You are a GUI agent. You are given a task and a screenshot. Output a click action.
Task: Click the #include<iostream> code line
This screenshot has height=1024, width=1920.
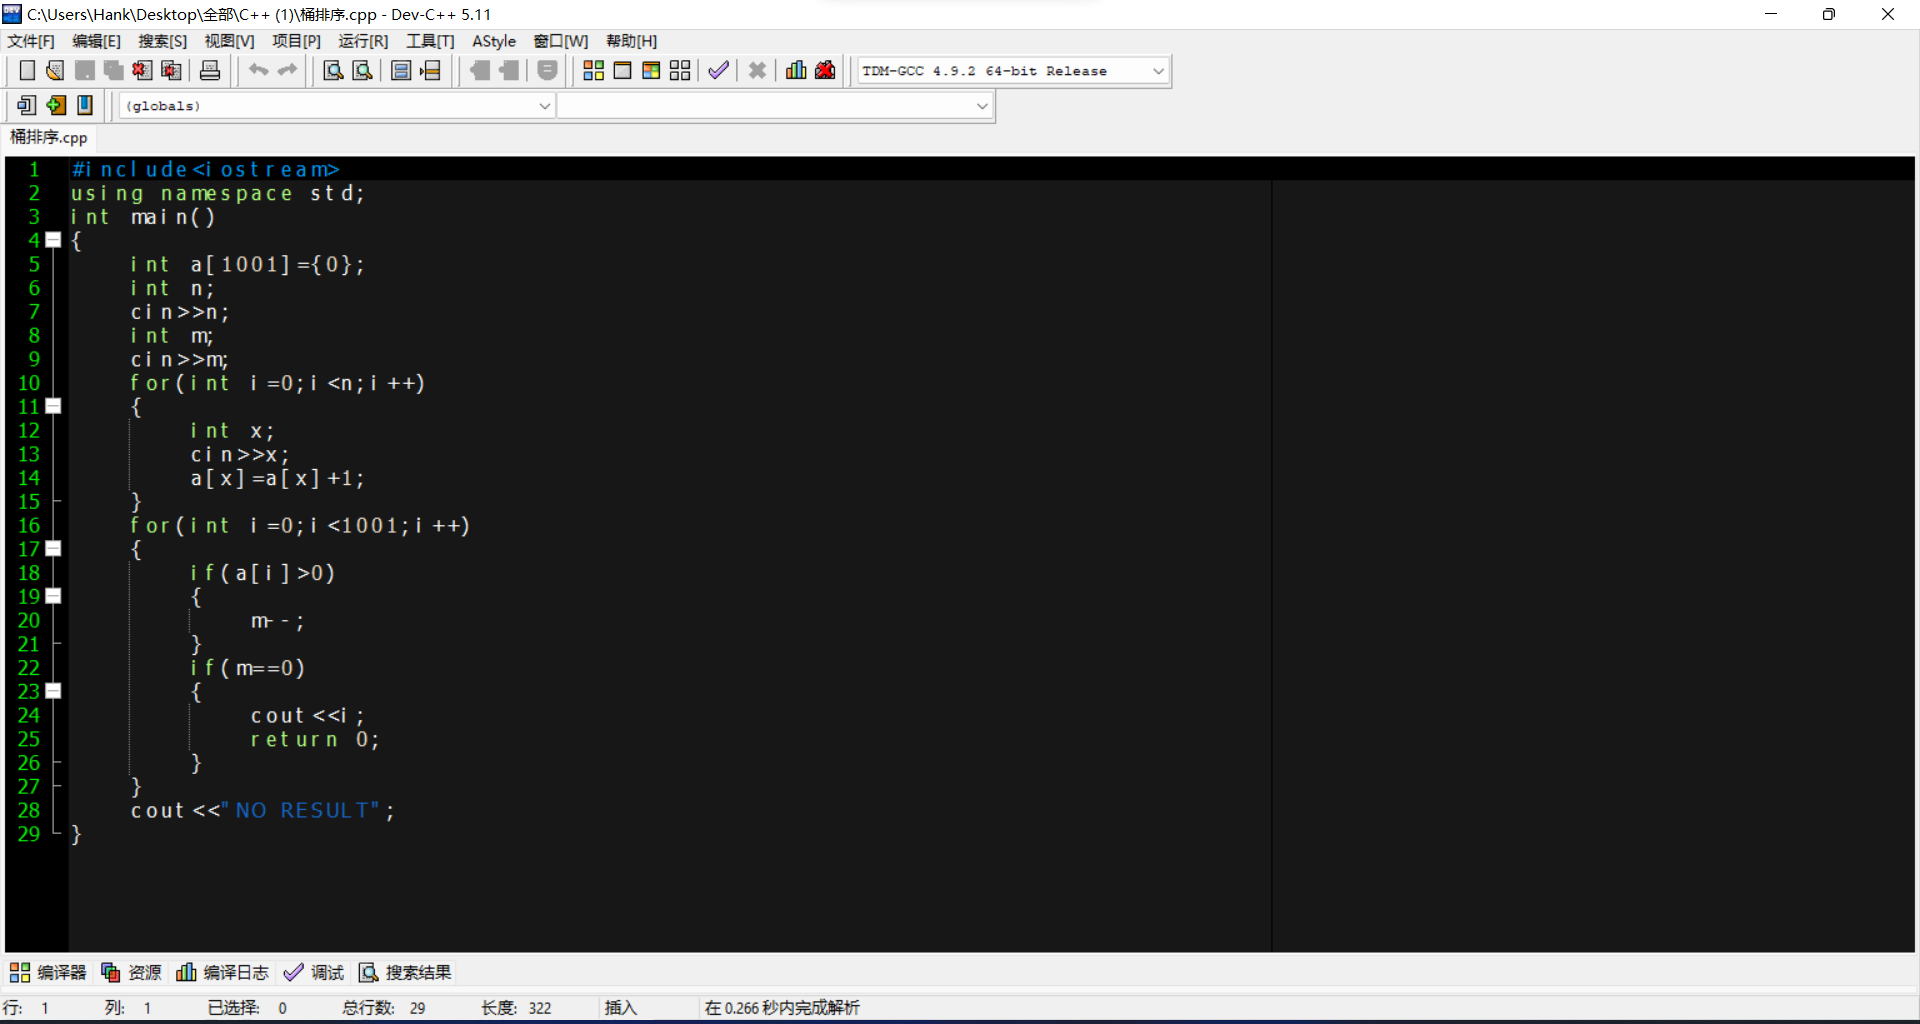(x=205, y=169)
